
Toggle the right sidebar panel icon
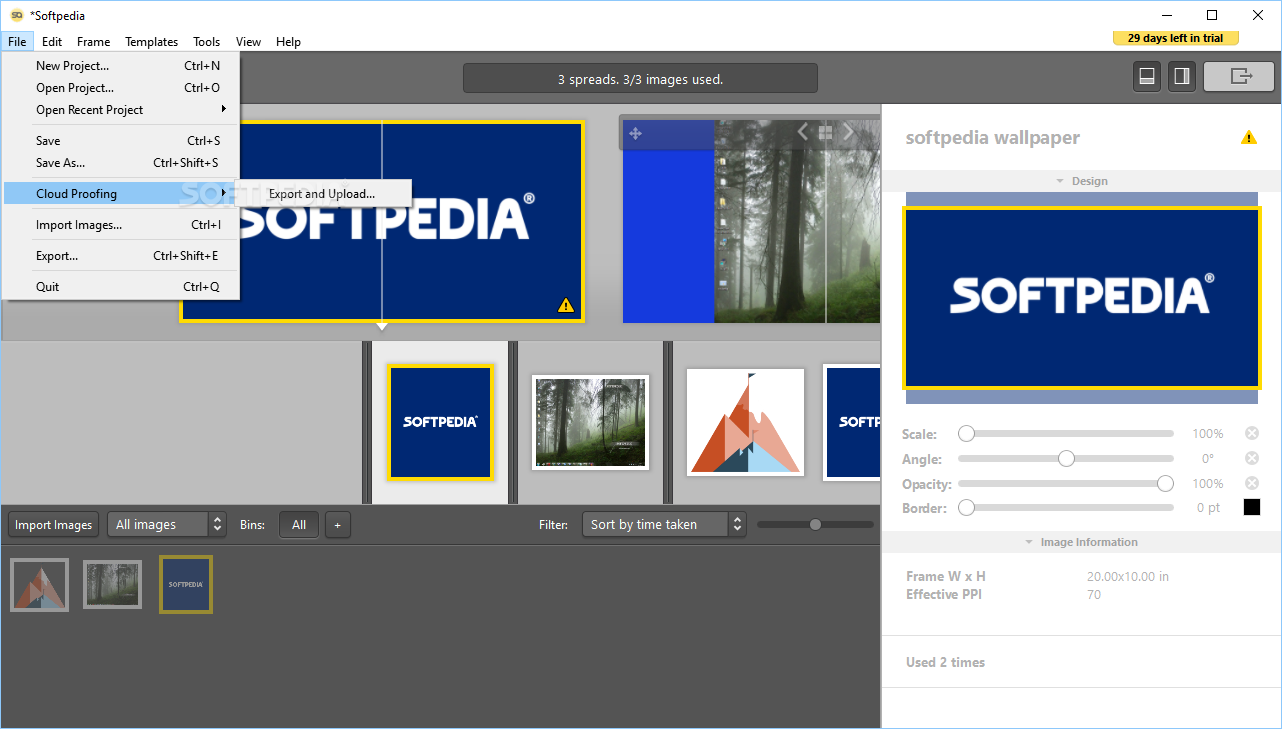click(x=1182, y=76)
